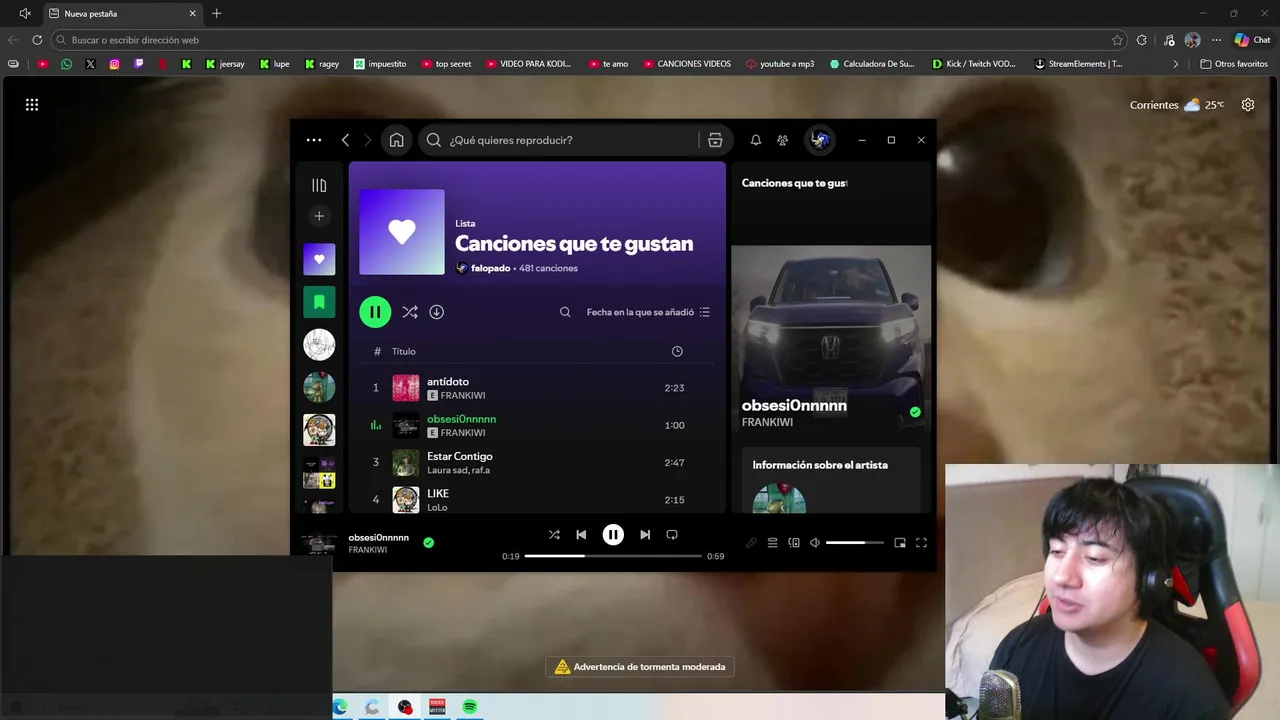The height and width of the screenshot is (720, 1280).
Task: Add page to favorites with star icon
Action: click(x=1117, y=40)
